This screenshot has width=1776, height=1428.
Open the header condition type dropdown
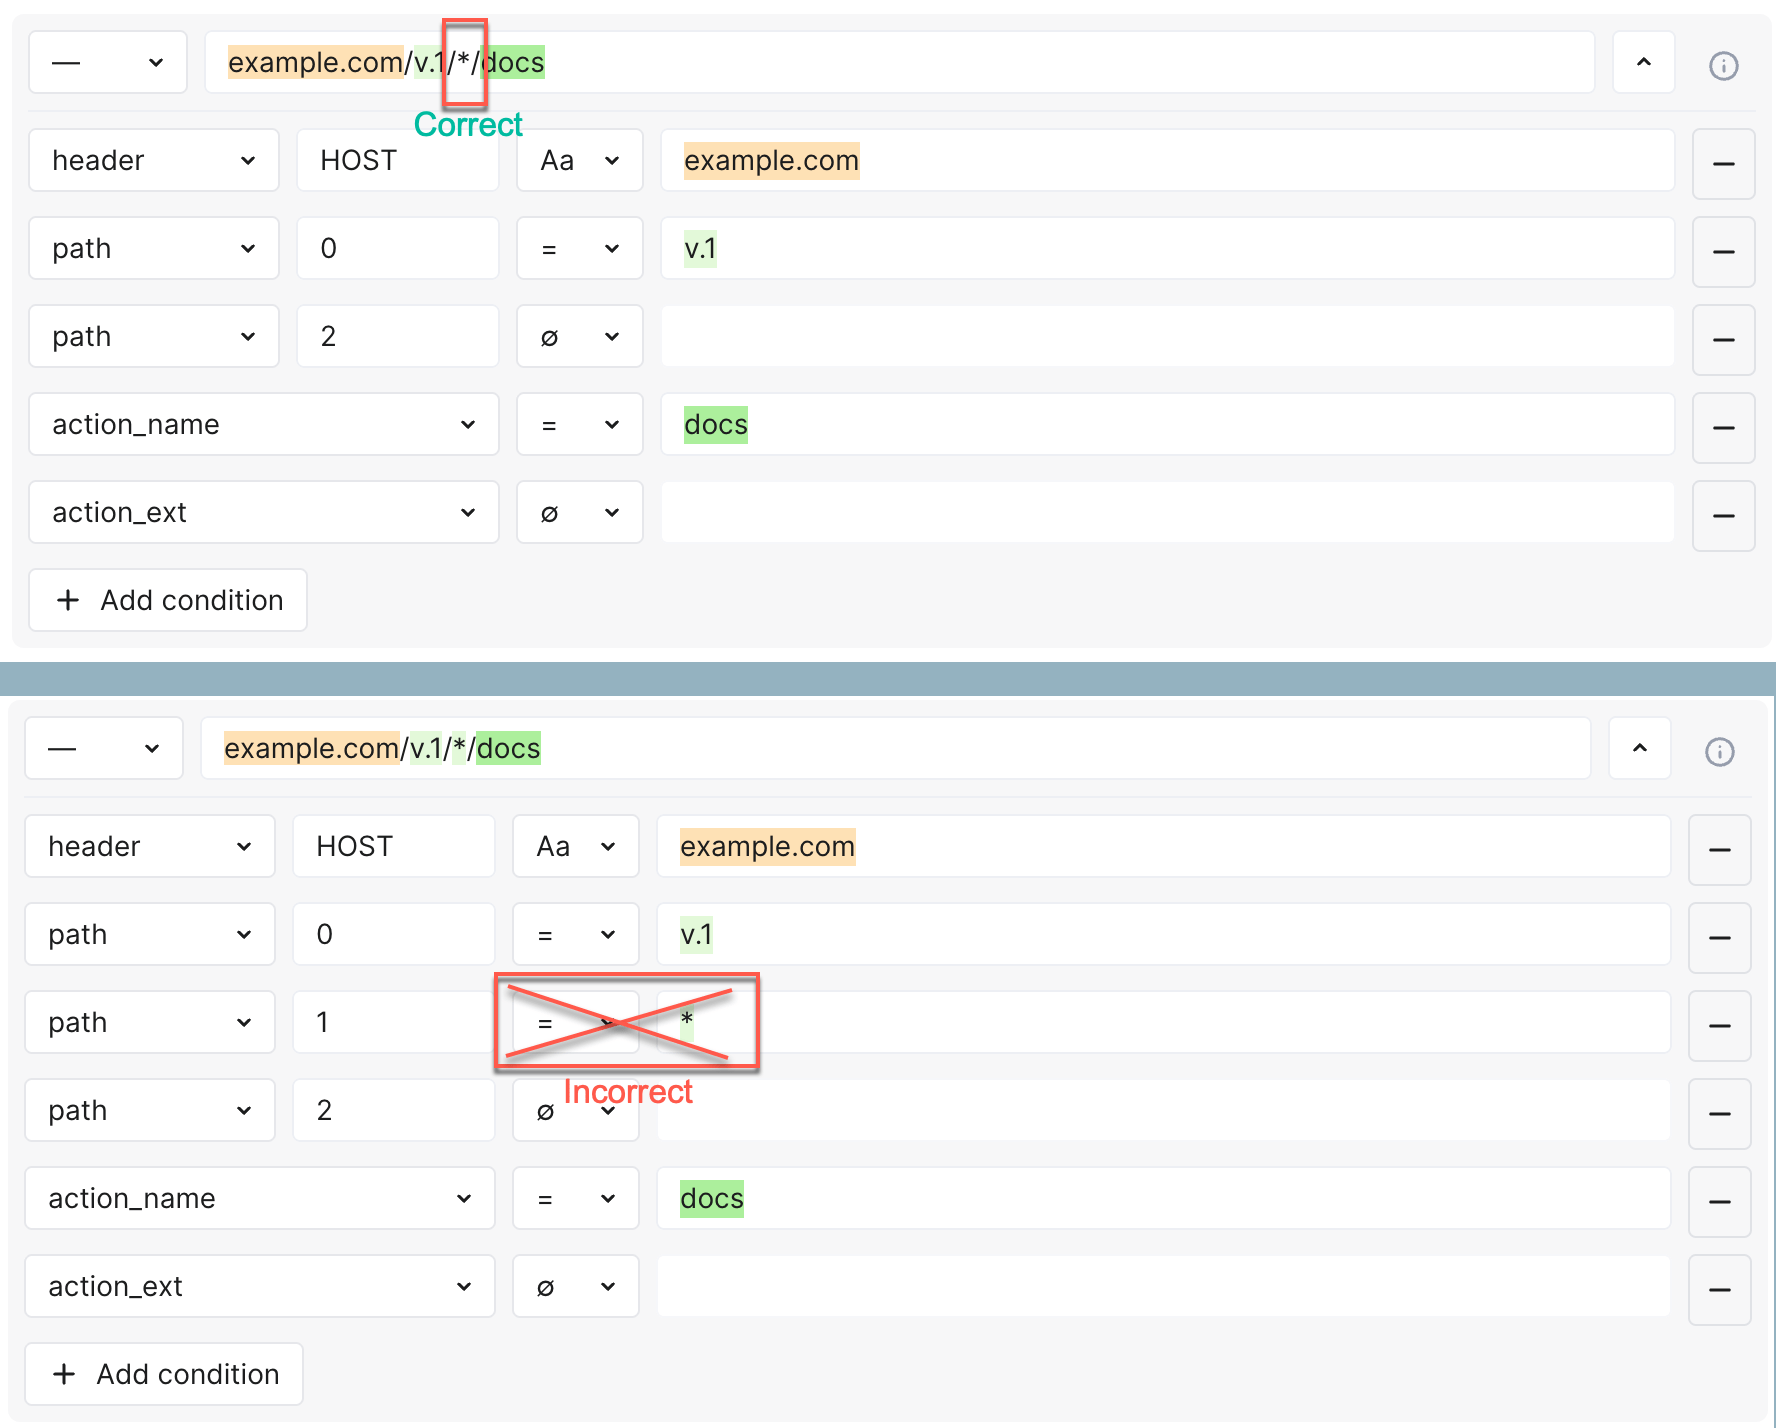point(153,160)
